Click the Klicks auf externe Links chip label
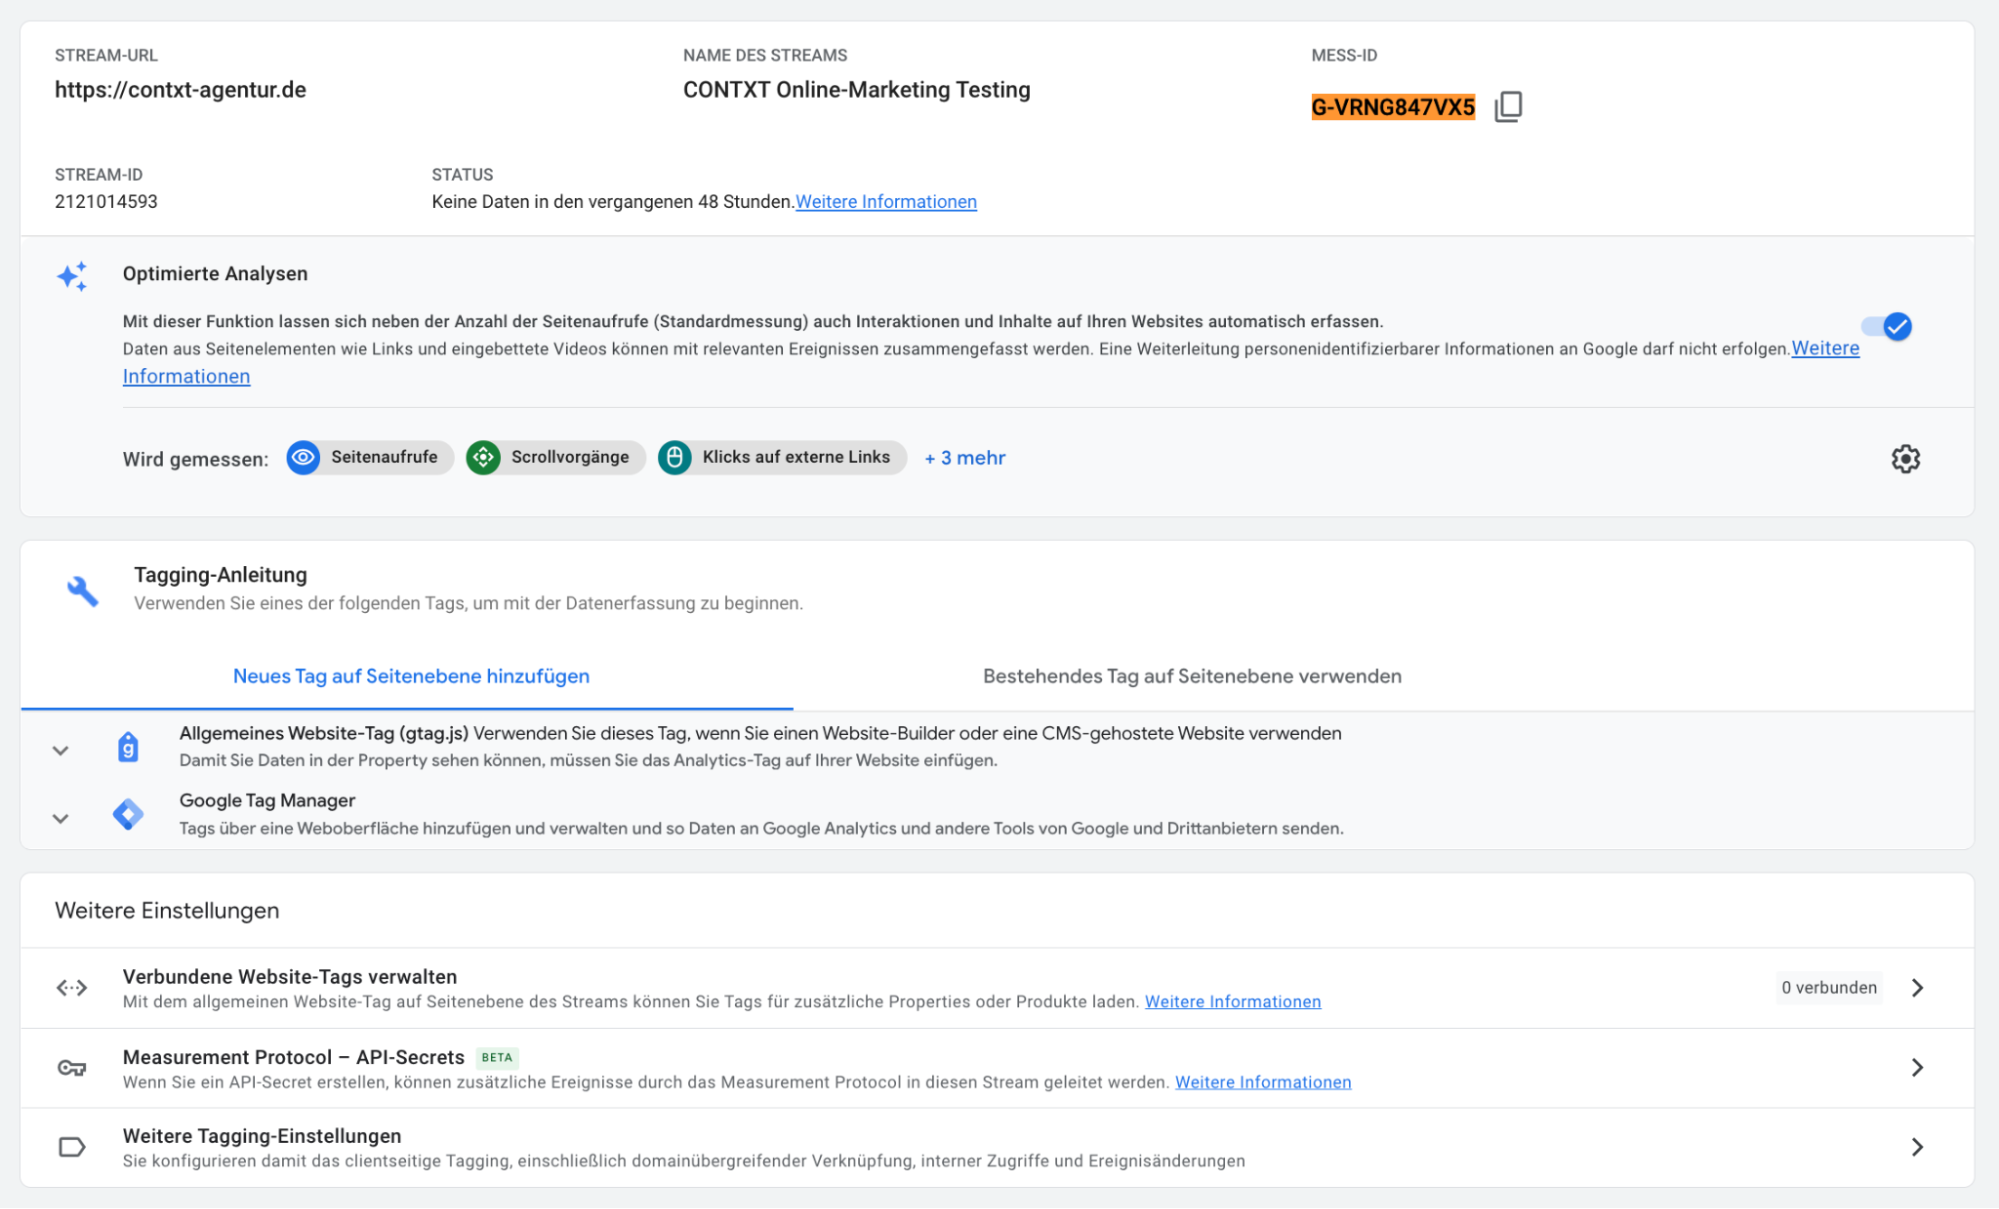Image resolution: width=1999 pixels, height=1209 pixels. pyautogui.click(x=796, y=457)
